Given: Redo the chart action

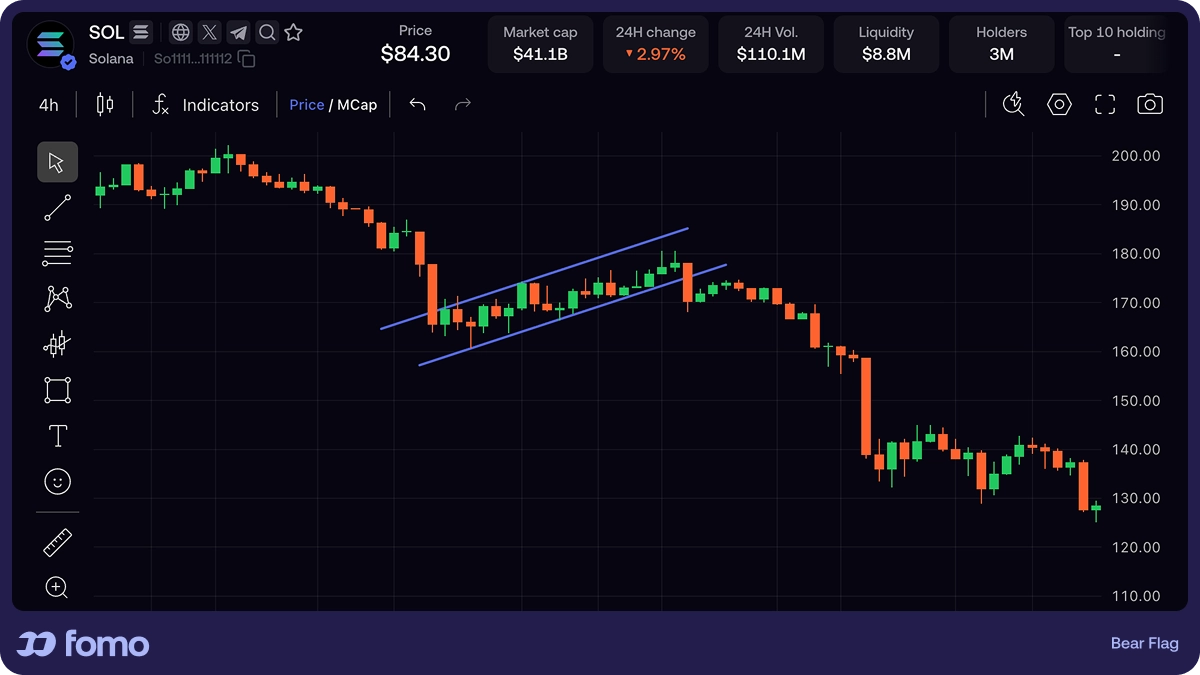Looking at the screenshot, I should pyautogui.click(x=462, y=104).
